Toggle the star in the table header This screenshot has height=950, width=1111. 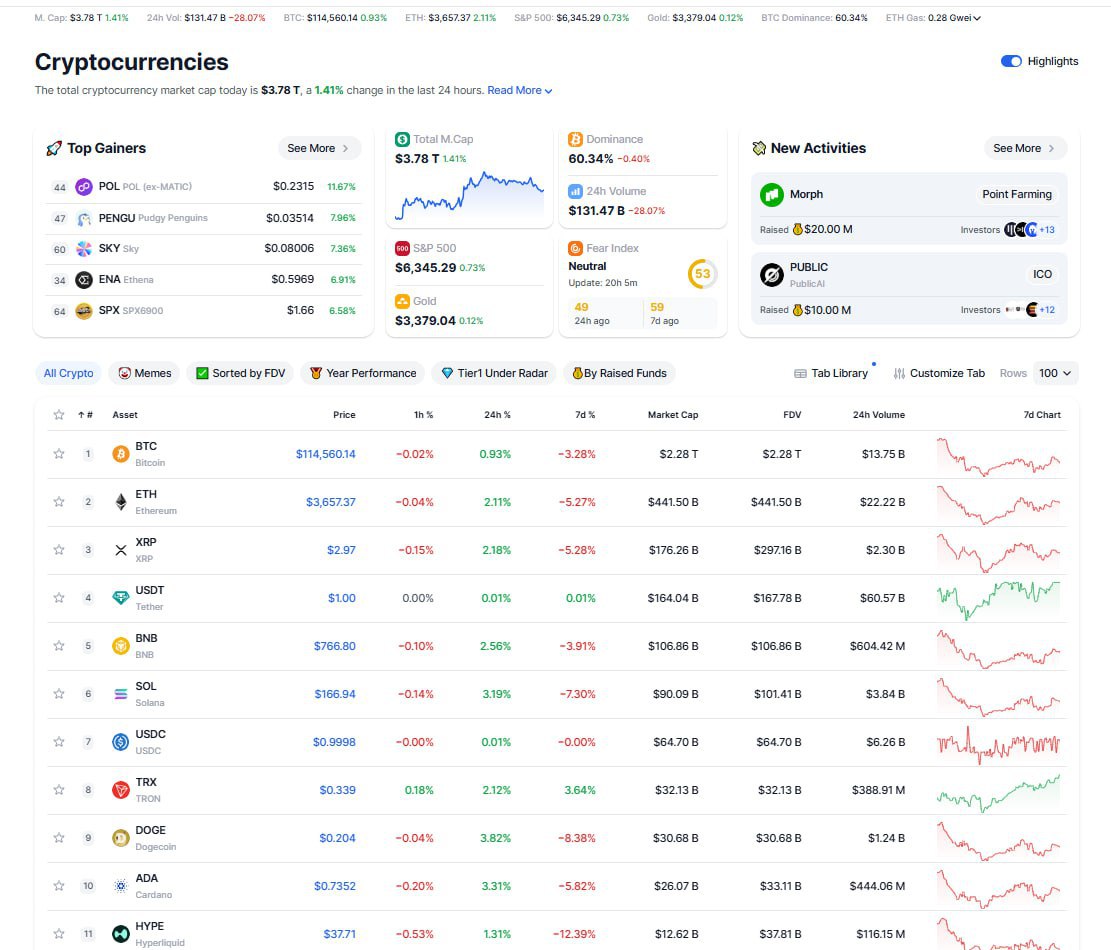(59, 415)
